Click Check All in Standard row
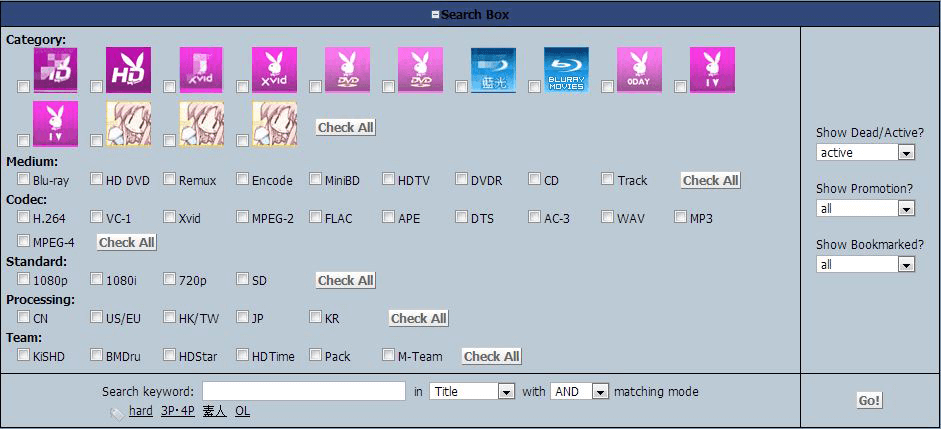The width and height of the screenshot is (941, 429). click(x=346, y=281)
